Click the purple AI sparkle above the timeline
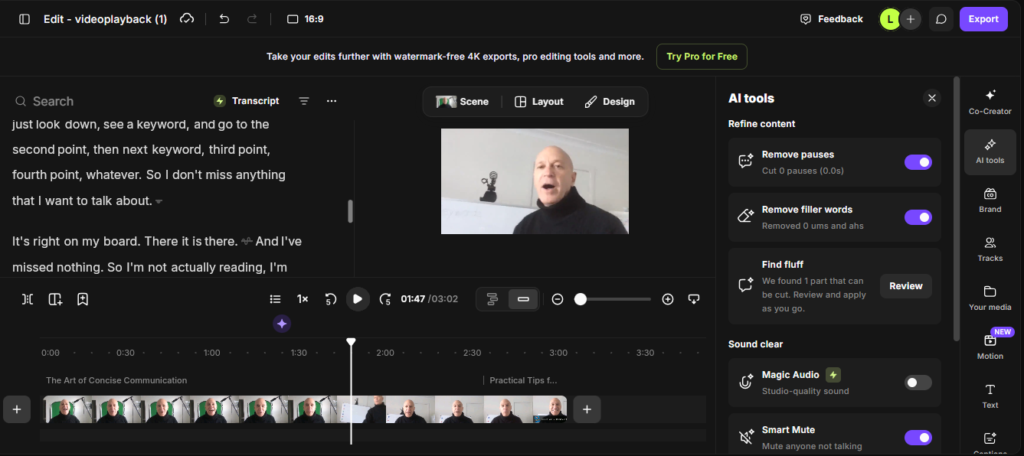 click(281, 323)
